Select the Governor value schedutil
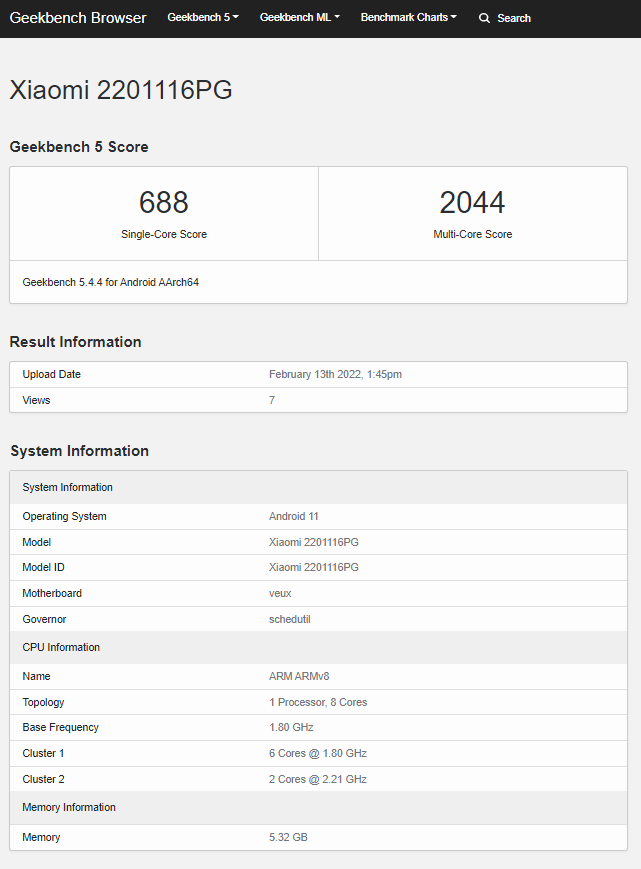This screenshot has height=869, width=641. [290, 619]
